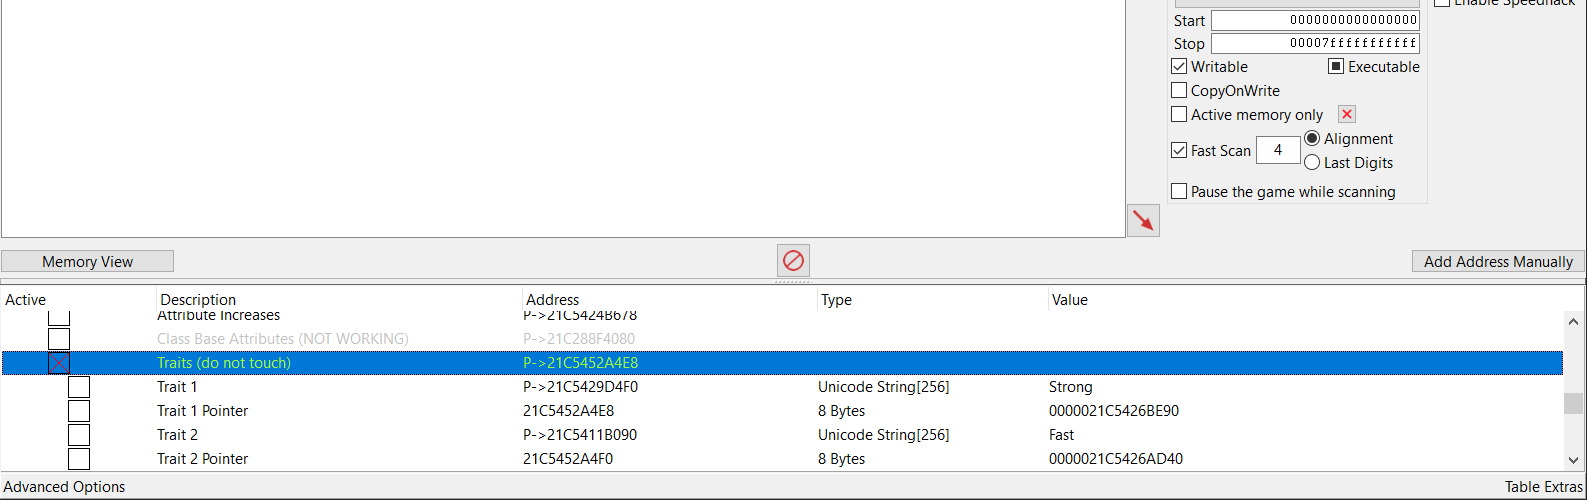Click address P->21C5429D4F0

click(580, 387)
